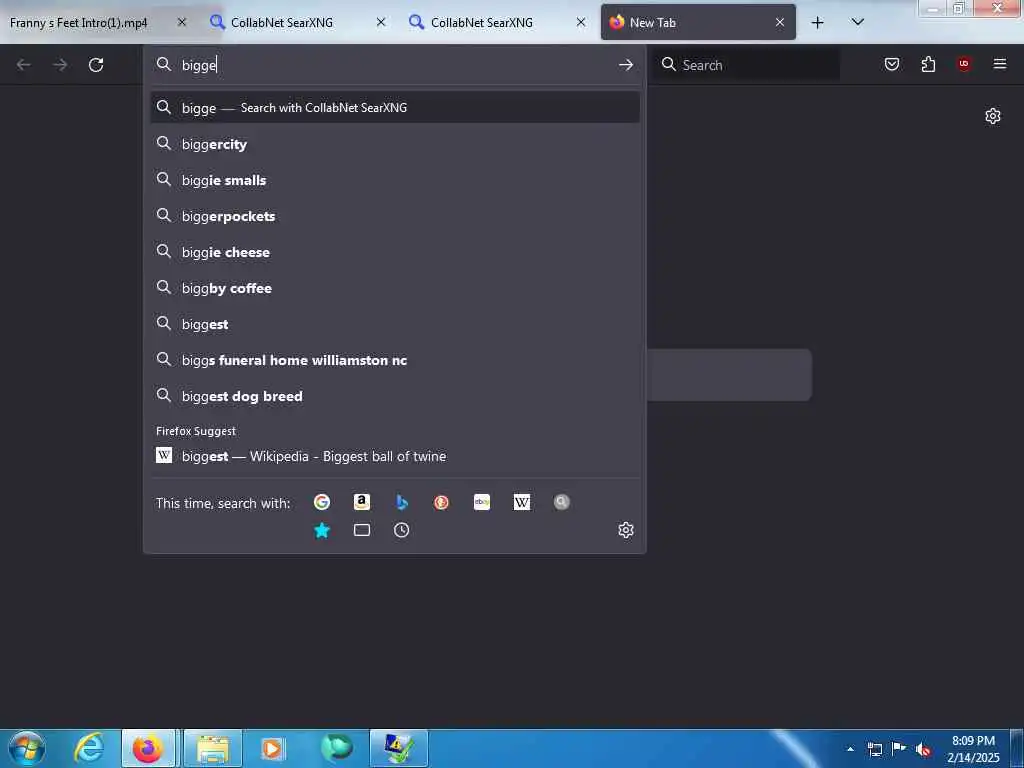This screenshot has width=1024, height=768.
Task: Go forward to the next page
Action: tap(60, 65)
